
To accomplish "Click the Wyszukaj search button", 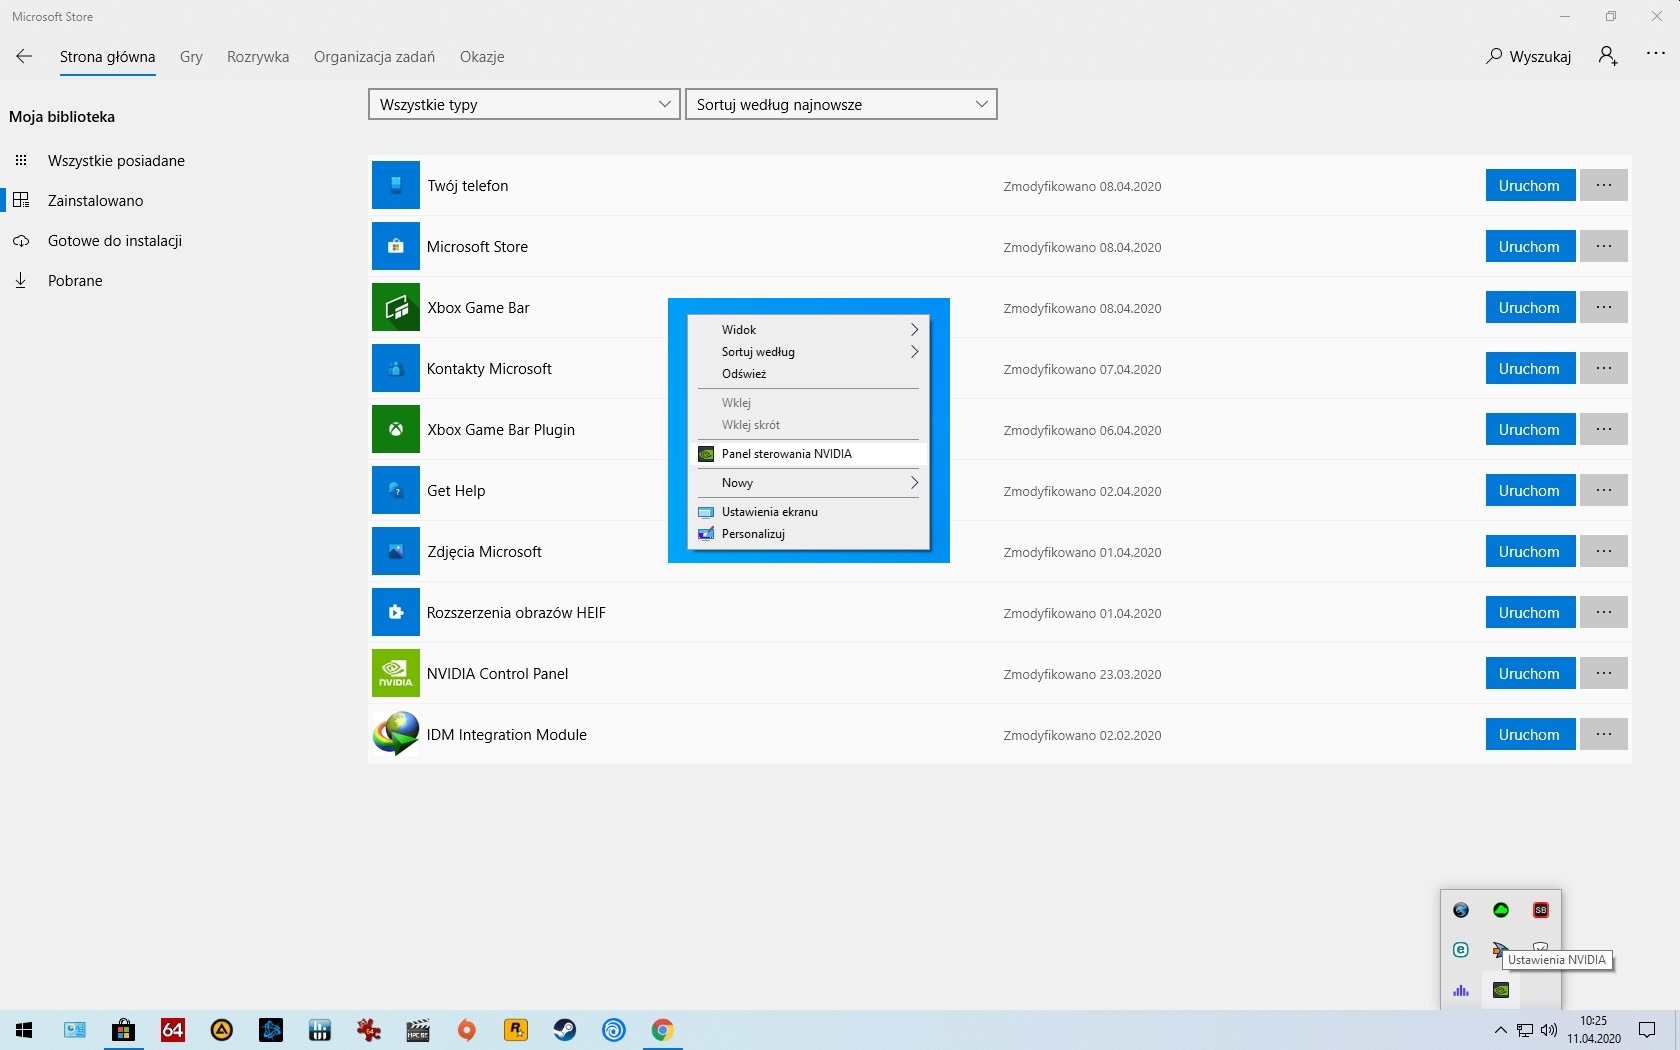I will pyautogui.click(x=1528, y=56).
